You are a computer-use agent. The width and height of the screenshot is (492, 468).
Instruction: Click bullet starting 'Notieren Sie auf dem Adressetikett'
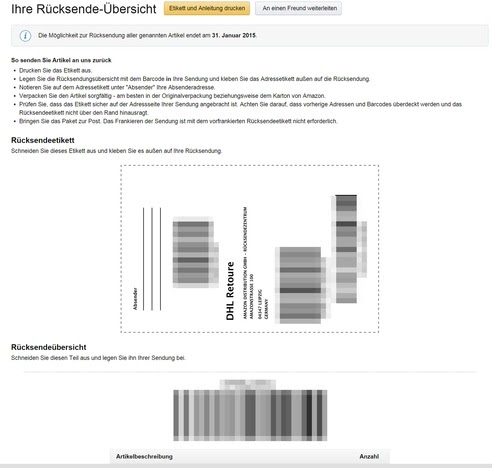click(117, 87)
